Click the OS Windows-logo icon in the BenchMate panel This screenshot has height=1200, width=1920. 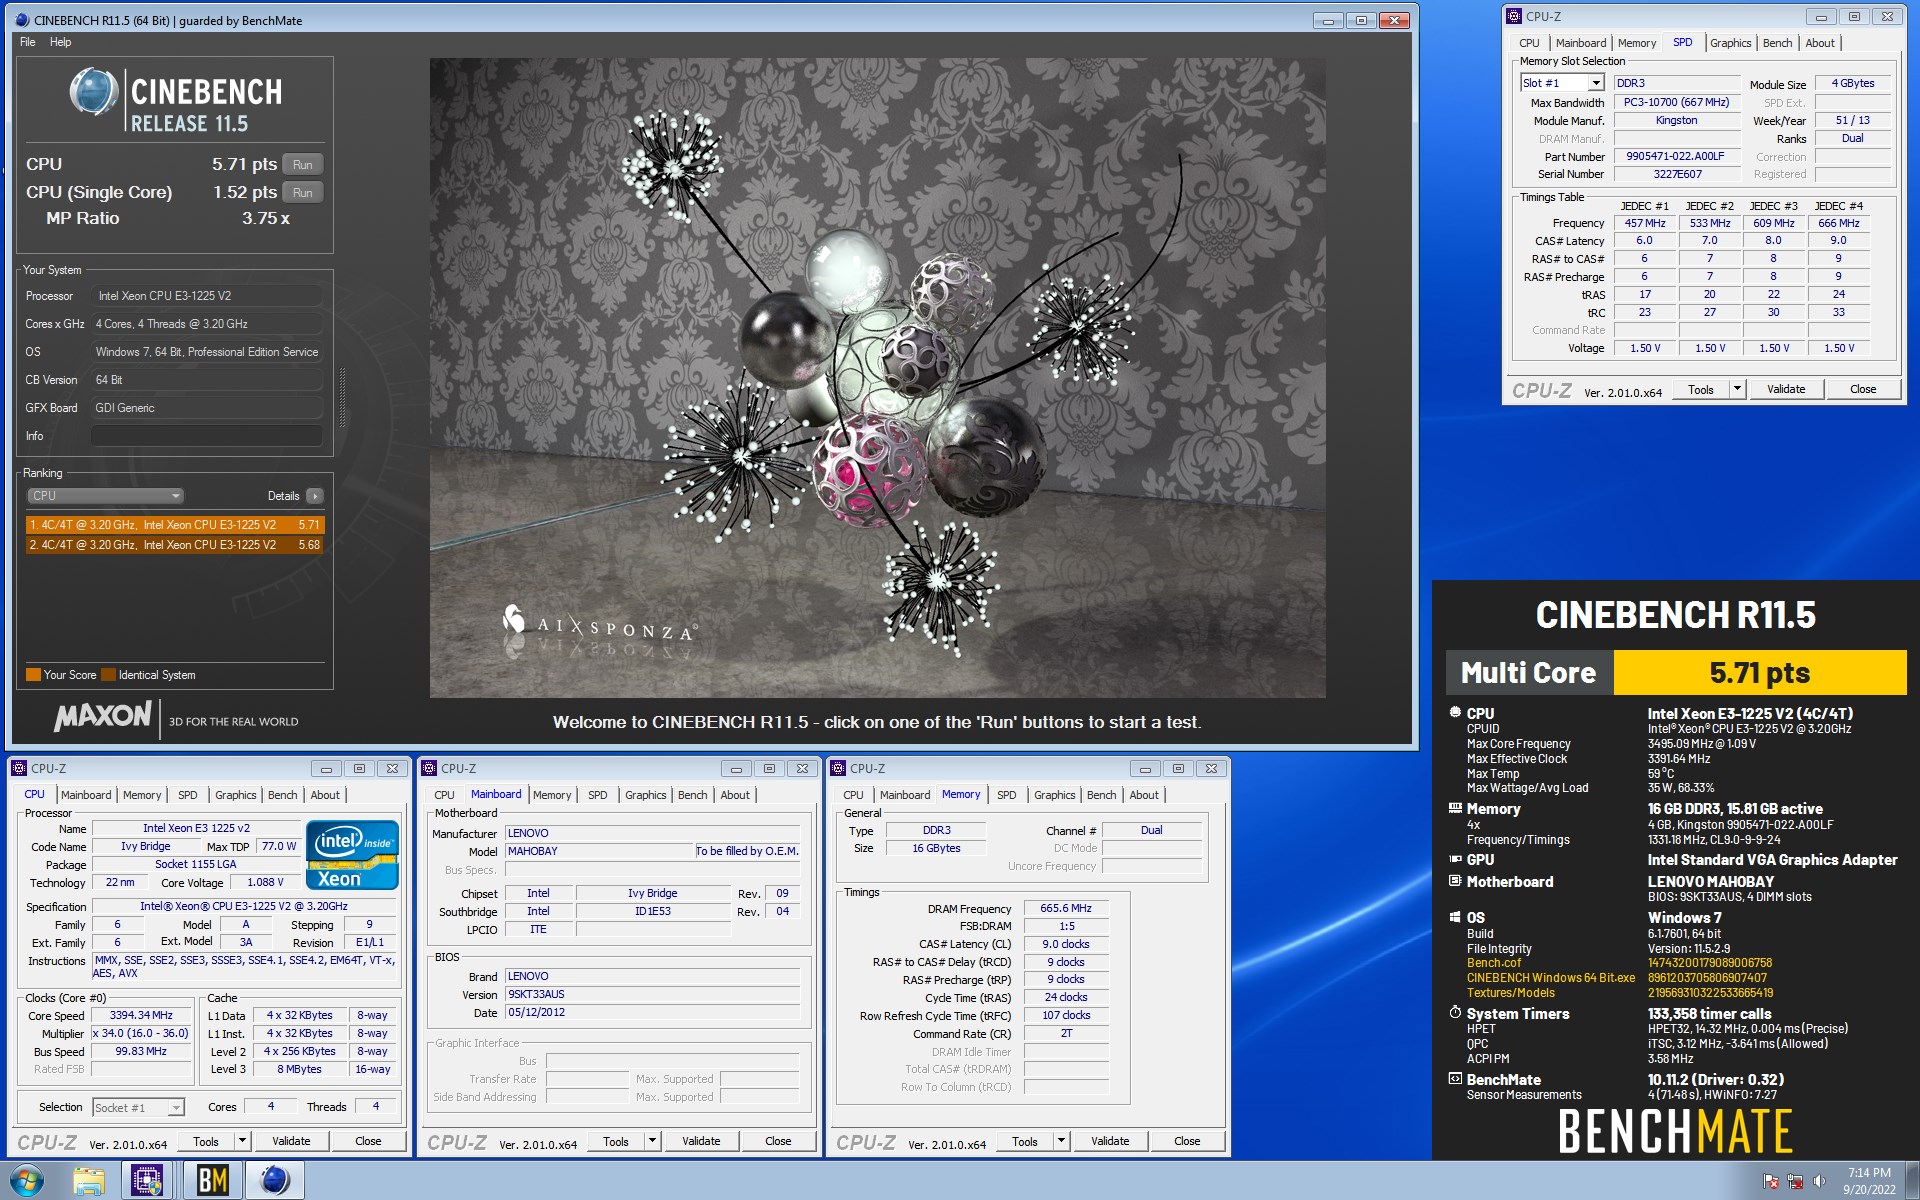(x=1455, y=917)
